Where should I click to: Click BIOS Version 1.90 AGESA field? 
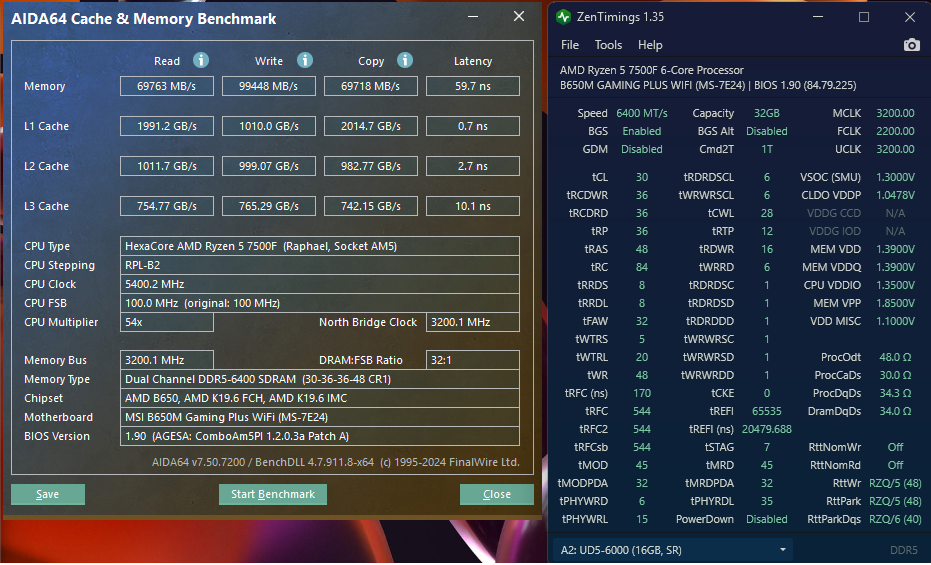(x=320, y=436)
